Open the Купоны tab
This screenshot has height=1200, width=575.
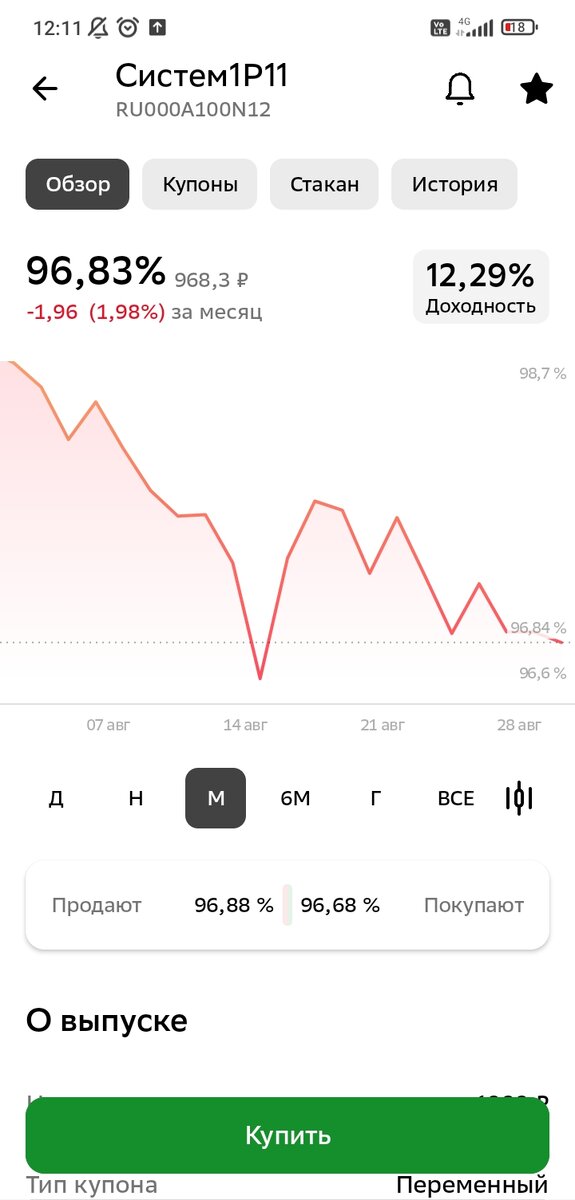[200, 184]
